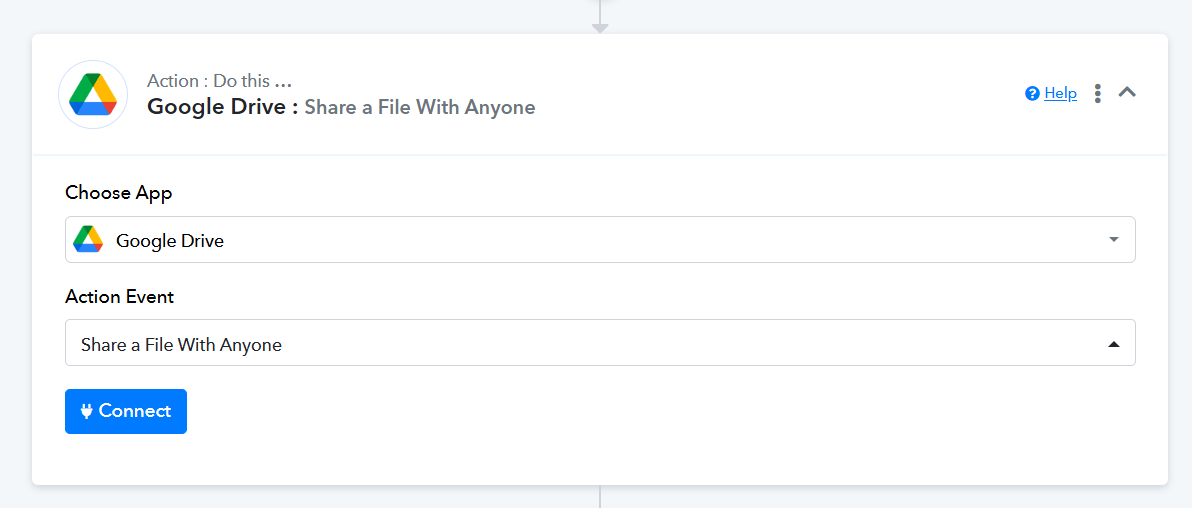Viewport: 1192px width, 508px height.
Task: Click the Action Event dropdown arrow
Action: tap(1114, 345)
